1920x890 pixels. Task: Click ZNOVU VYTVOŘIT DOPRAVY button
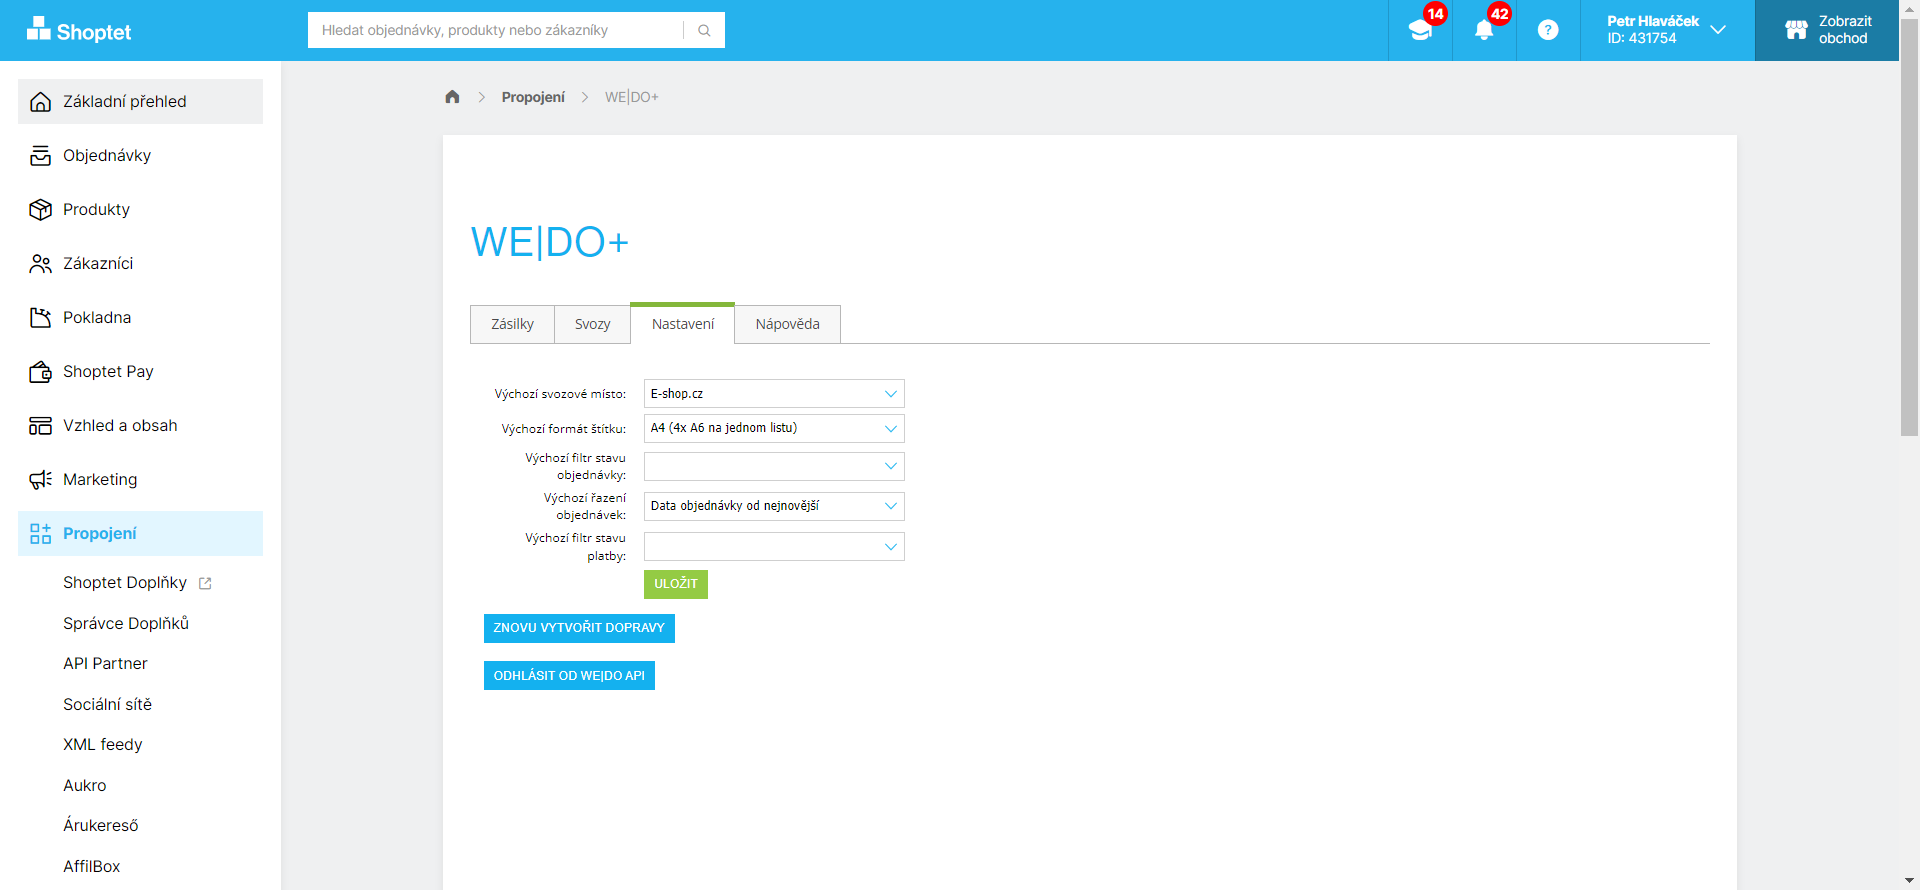(579, 628)
